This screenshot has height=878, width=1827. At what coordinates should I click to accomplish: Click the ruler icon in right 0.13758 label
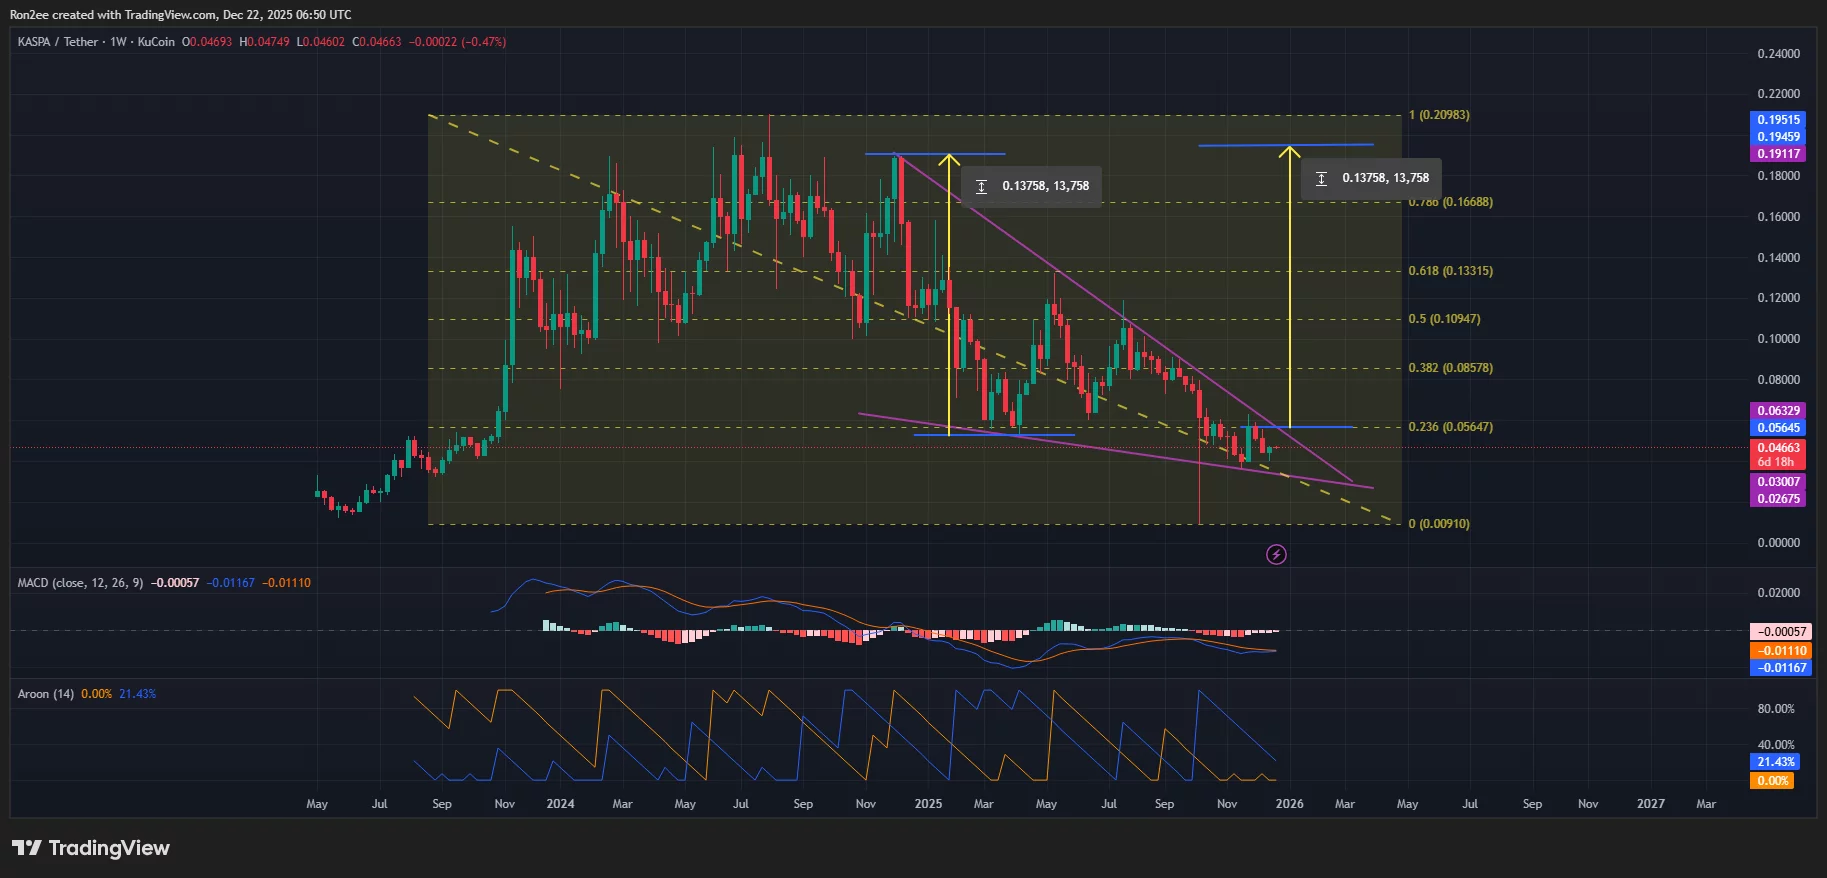[x=1321, y=178]
